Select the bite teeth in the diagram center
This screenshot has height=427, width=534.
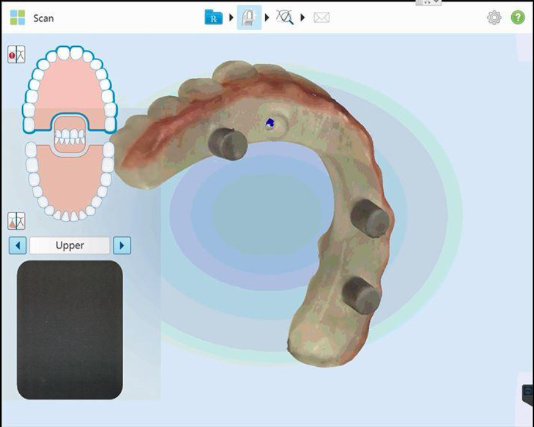coord(70,136)
